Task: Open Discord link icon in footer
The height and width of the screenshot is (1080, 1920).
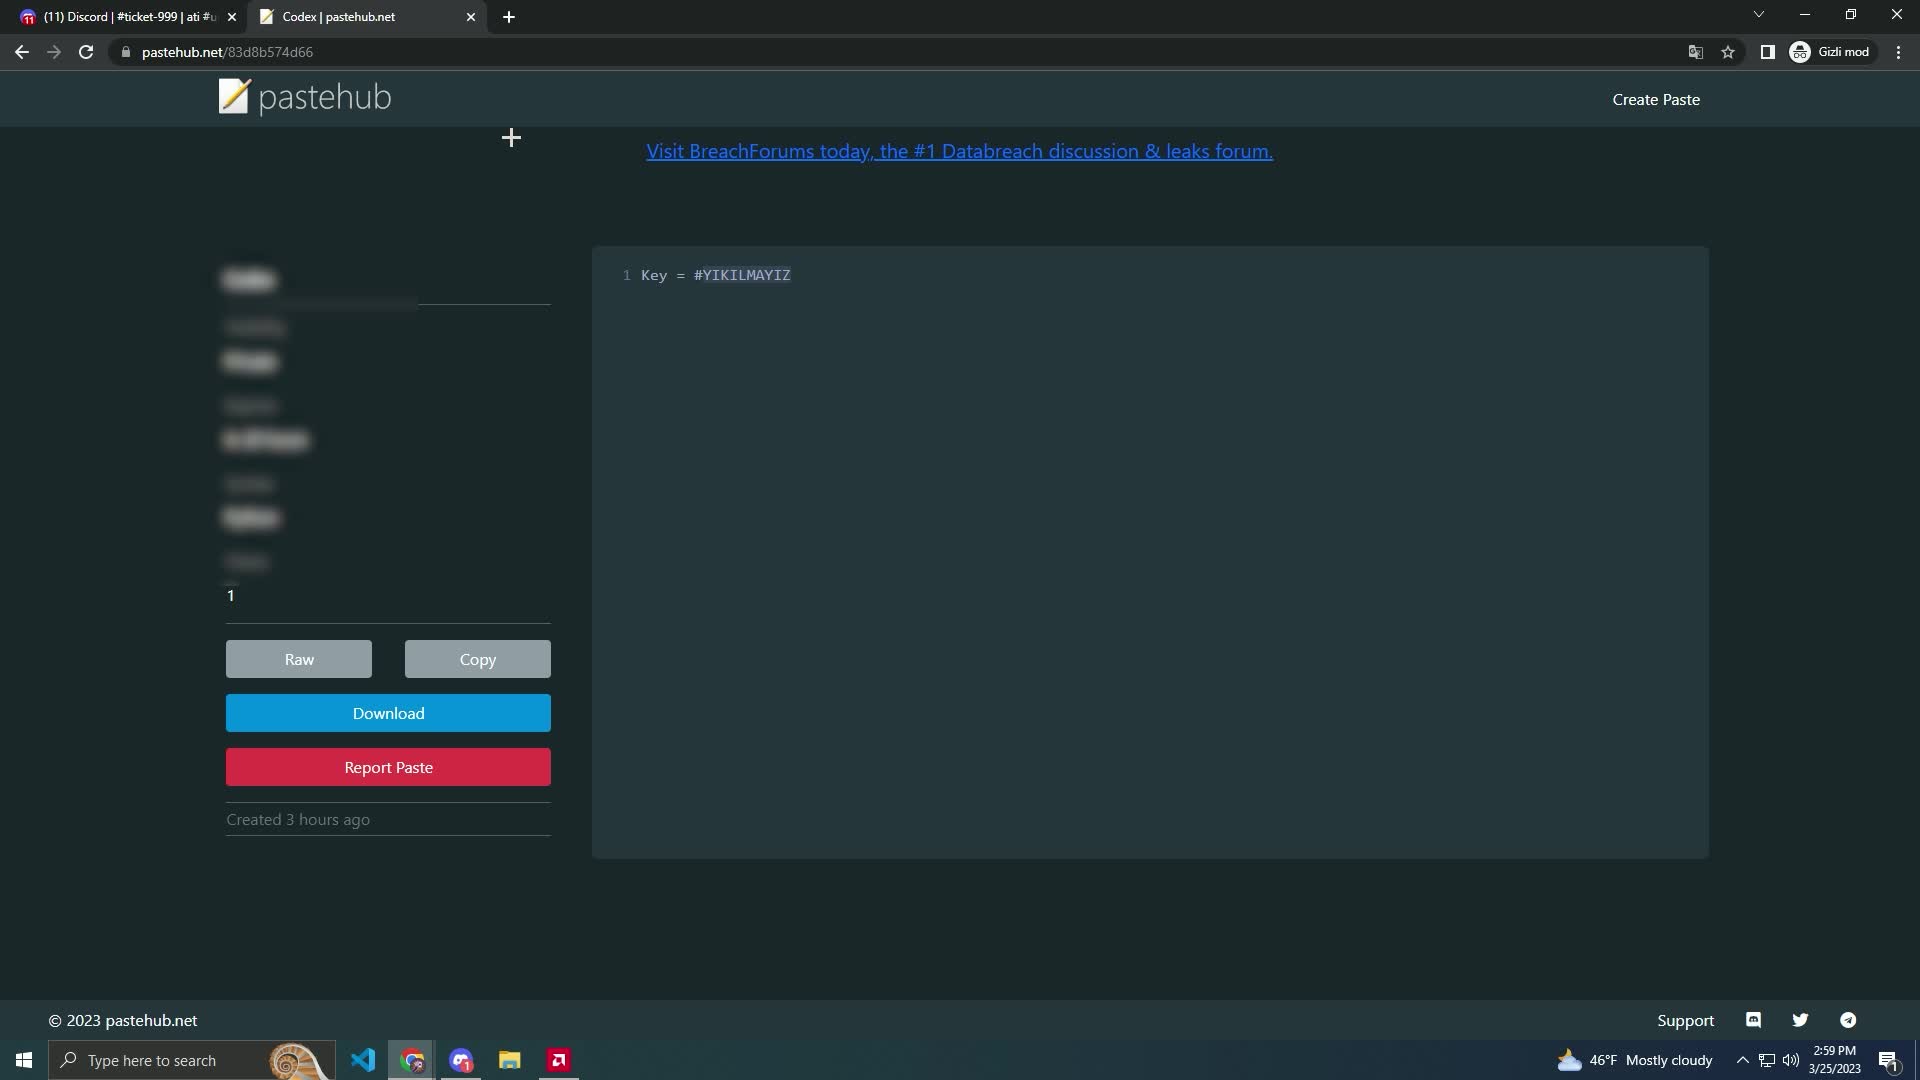Action: point(1753,1020)
